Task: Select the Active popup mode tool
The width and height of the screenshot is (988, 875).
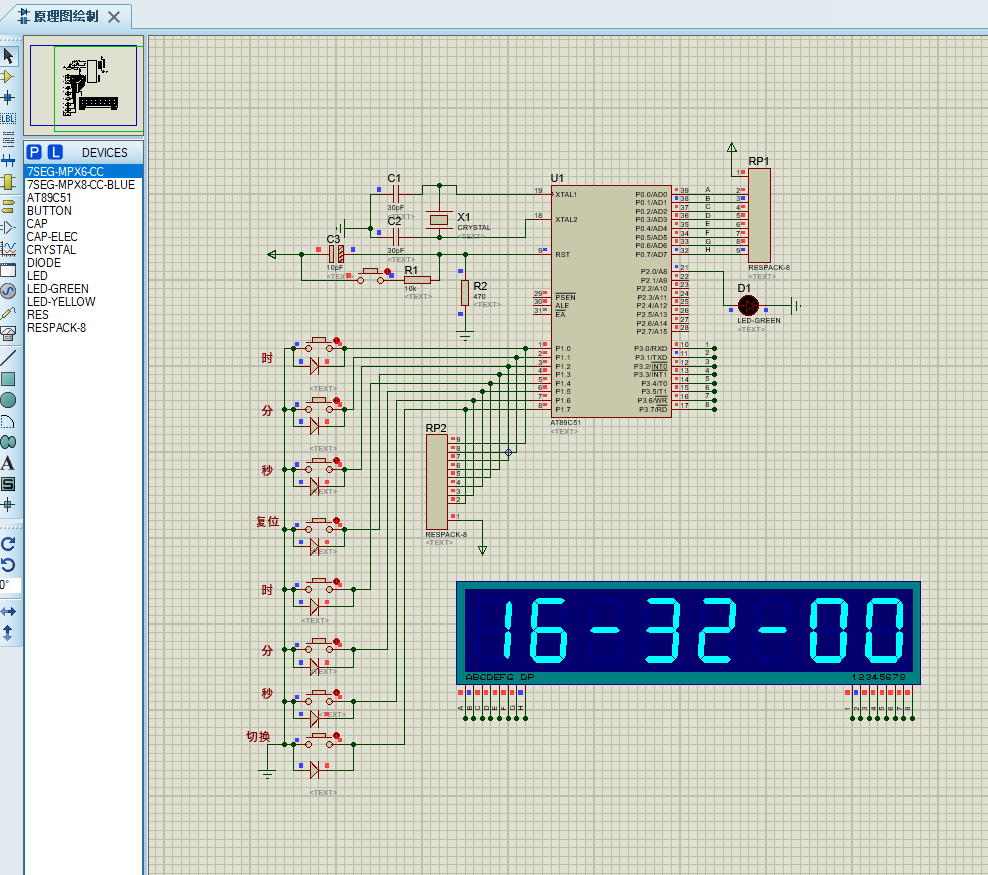Action: (x=8, y=270)
